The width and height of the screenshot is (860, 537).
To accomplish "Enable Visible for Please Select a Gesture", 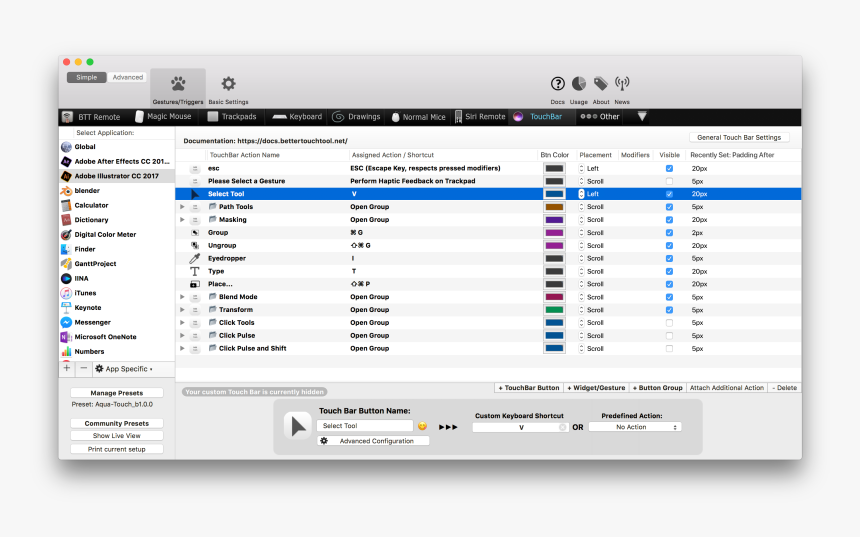I will [669, 181].
